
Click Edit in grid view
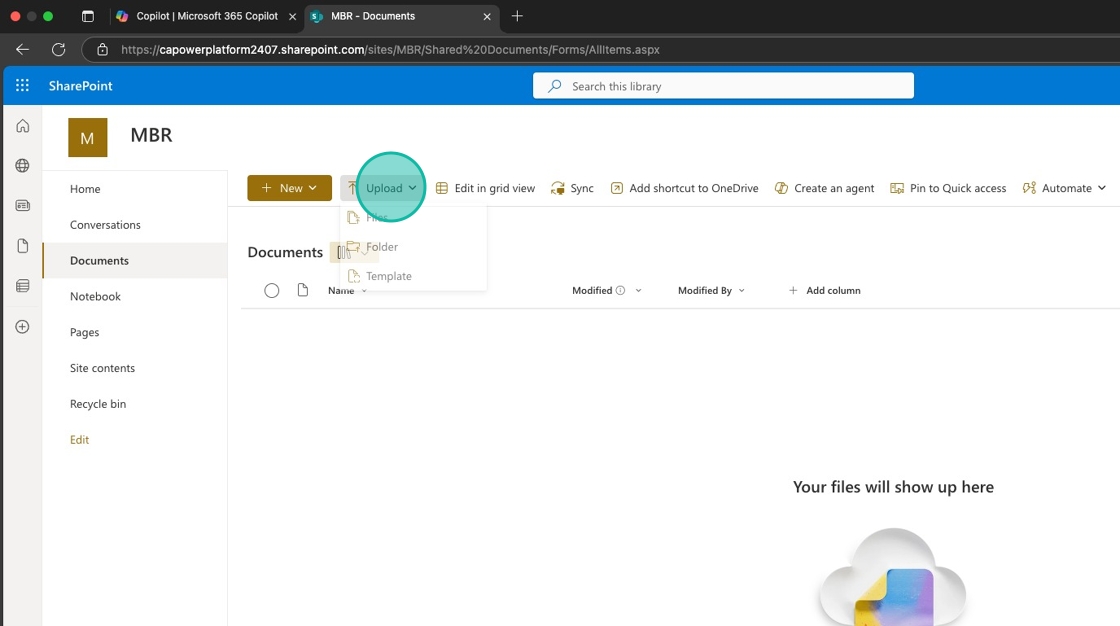coord(485,188)
